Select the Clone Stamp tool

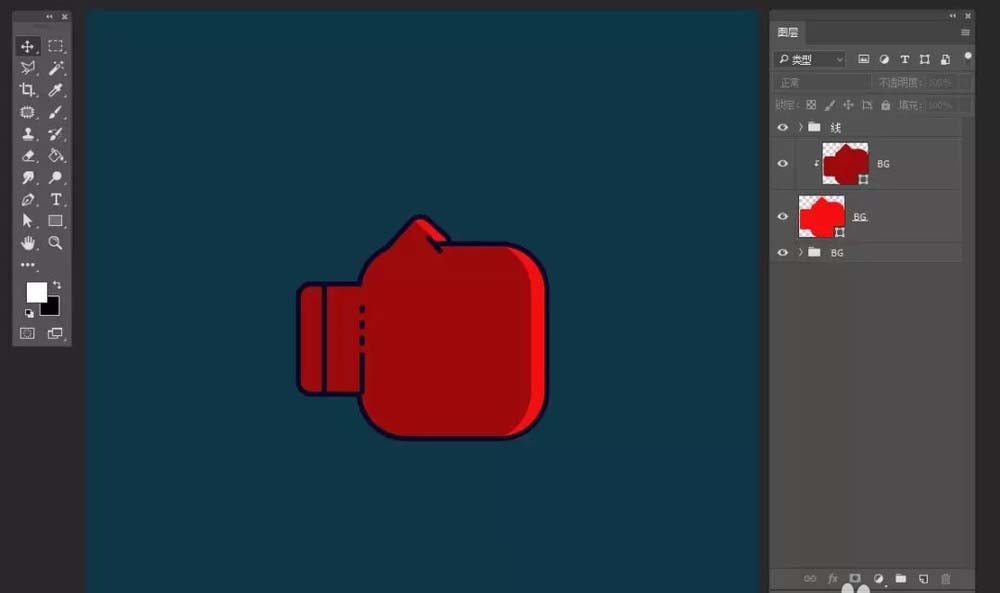[27, 134]
